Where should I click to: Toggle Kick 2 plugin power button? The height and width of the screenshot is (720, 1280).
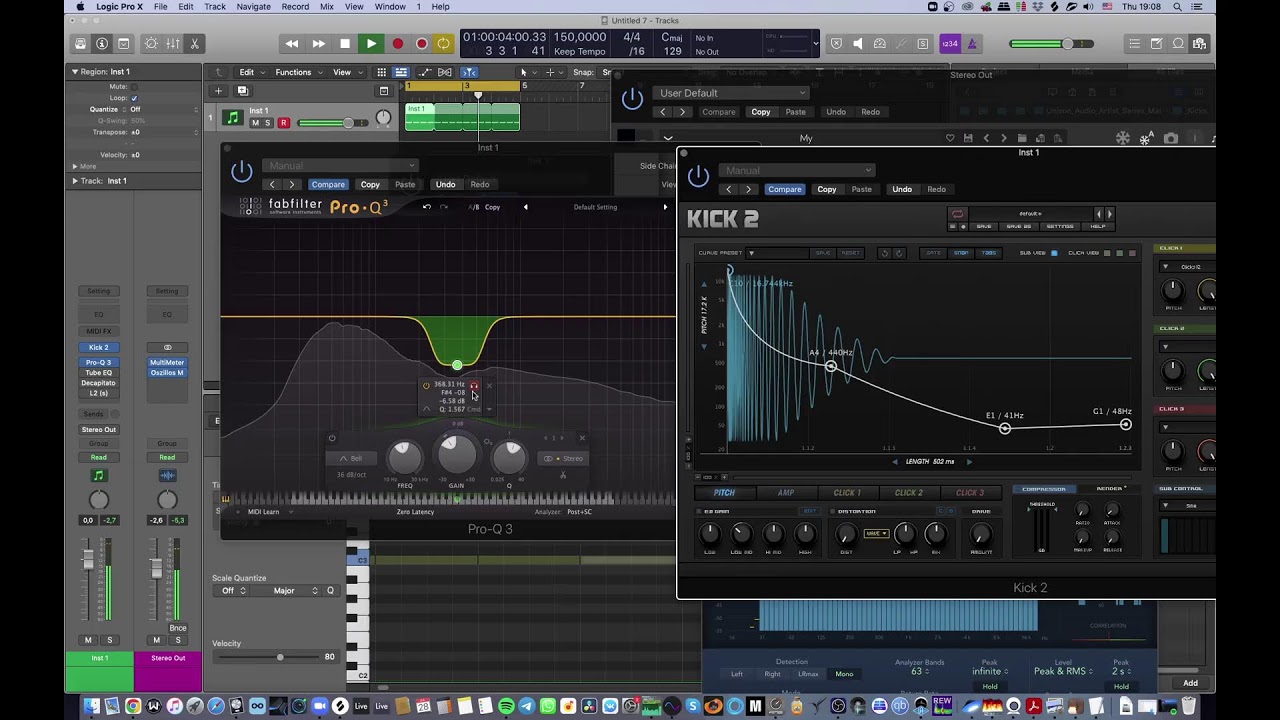(x=699, y=176)
